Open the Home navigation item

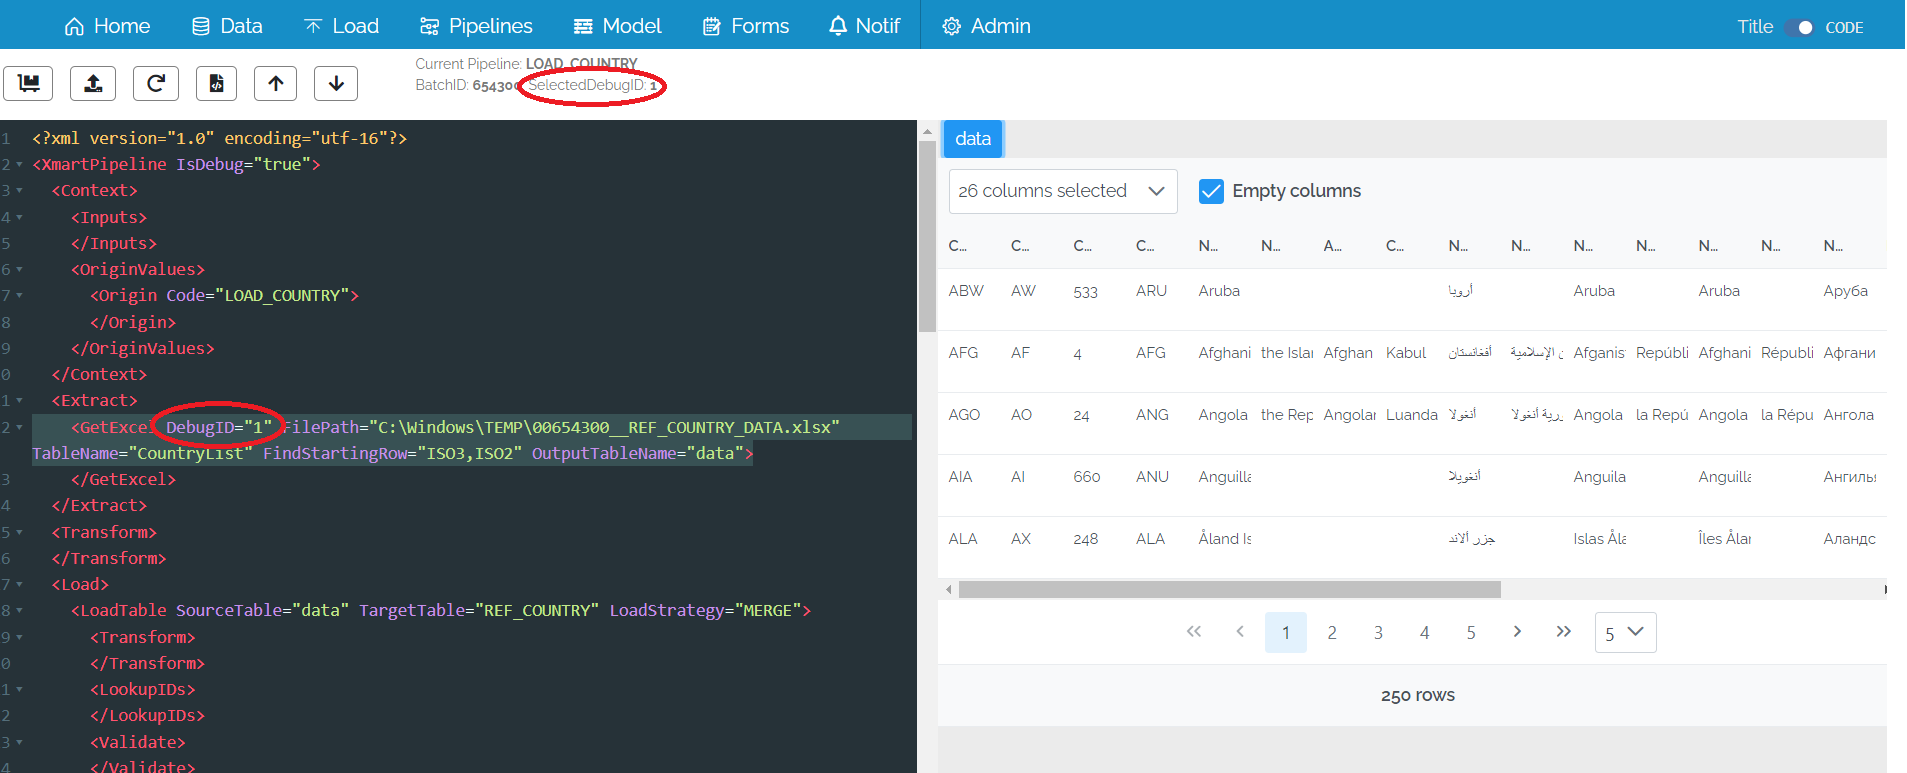click(107, 26)
